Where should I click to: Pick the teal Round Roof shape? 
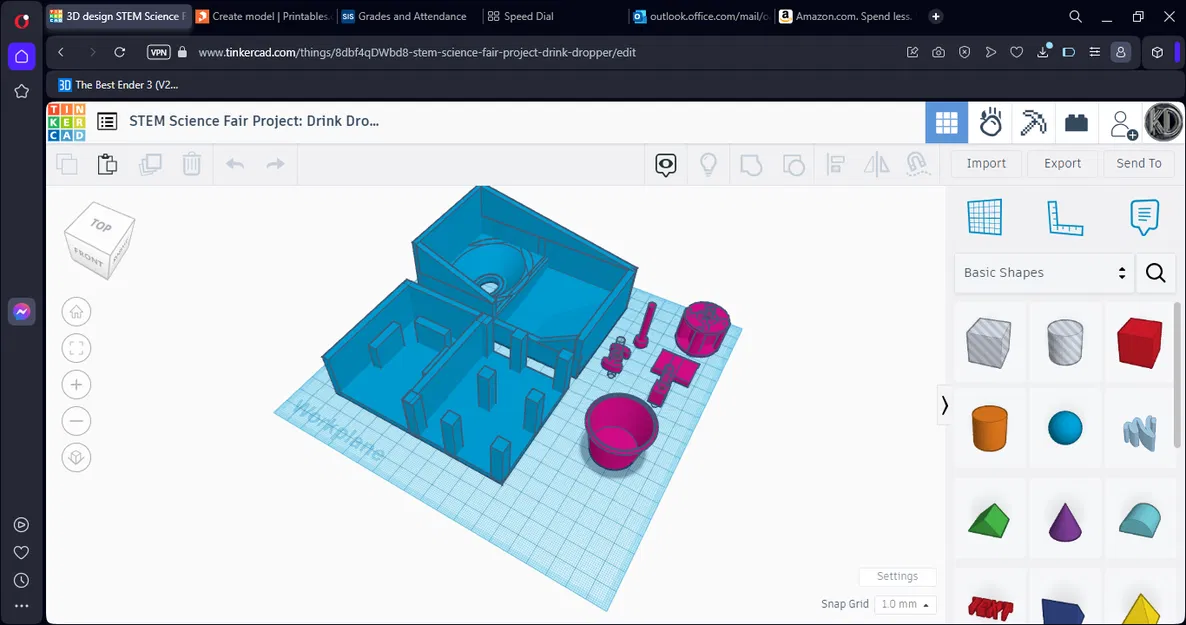click(x=1140, y=521)
